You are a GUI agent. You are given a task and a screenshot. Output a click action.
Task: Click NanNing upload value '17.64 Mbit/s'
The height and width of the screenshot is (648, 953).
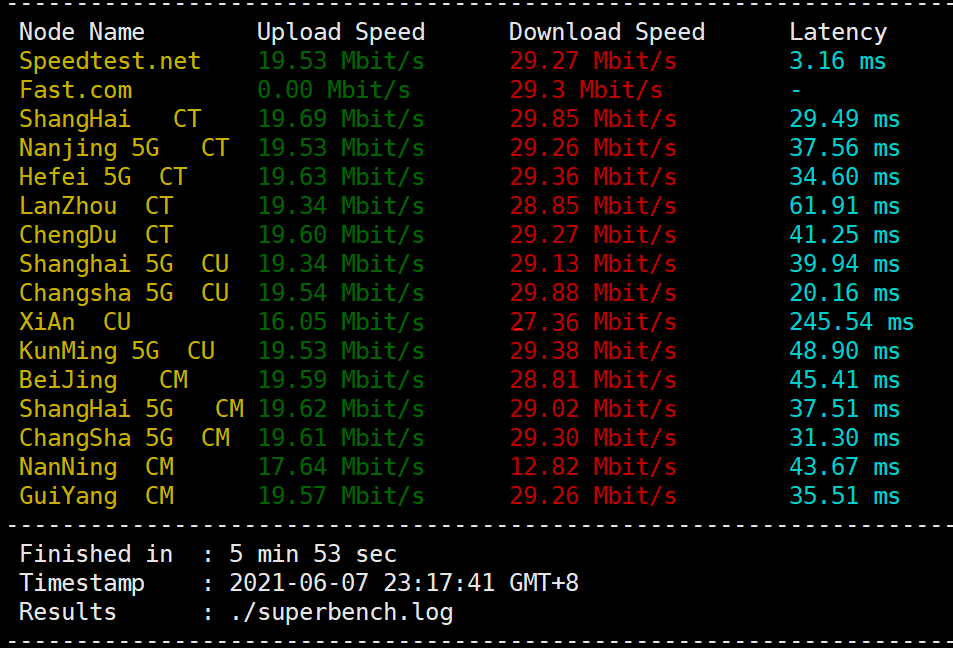(x=341, y=467)
